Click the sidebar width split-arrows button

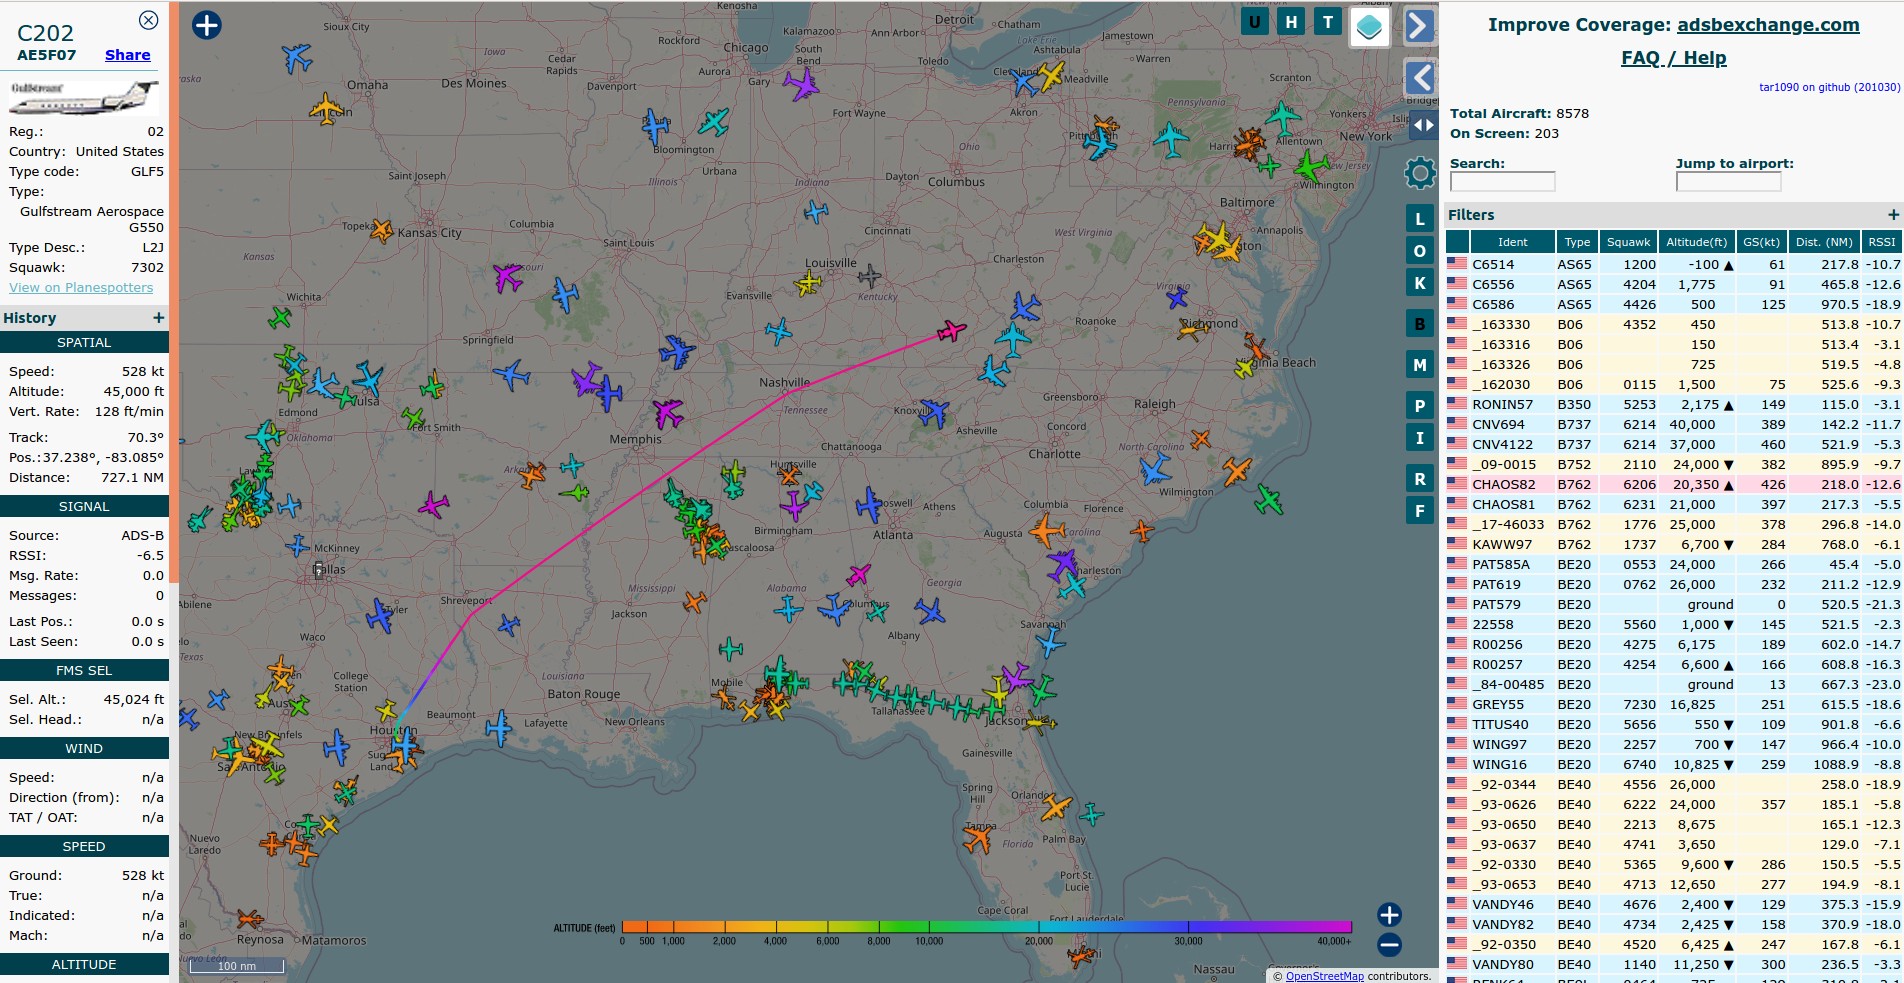coord(1423,125)
